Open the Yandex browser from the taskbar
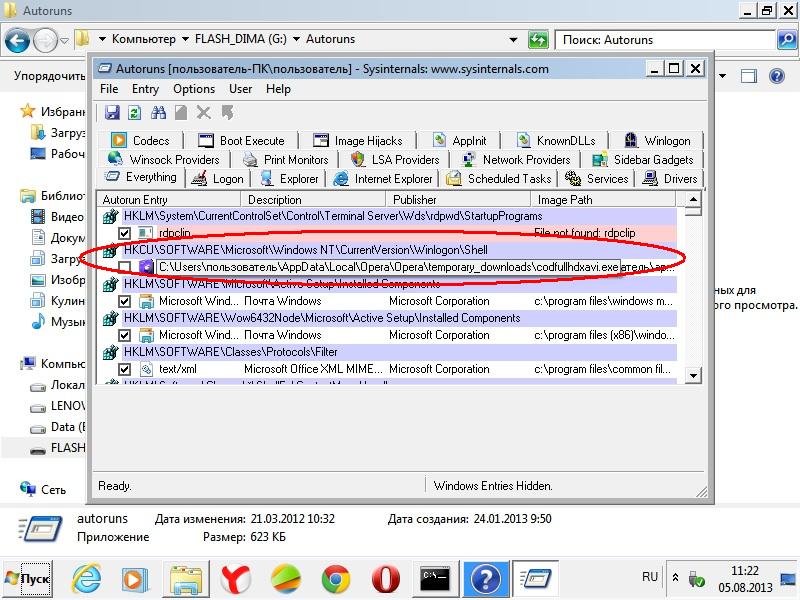This screenshot has height=600, width=800. [x=235, y=578]
